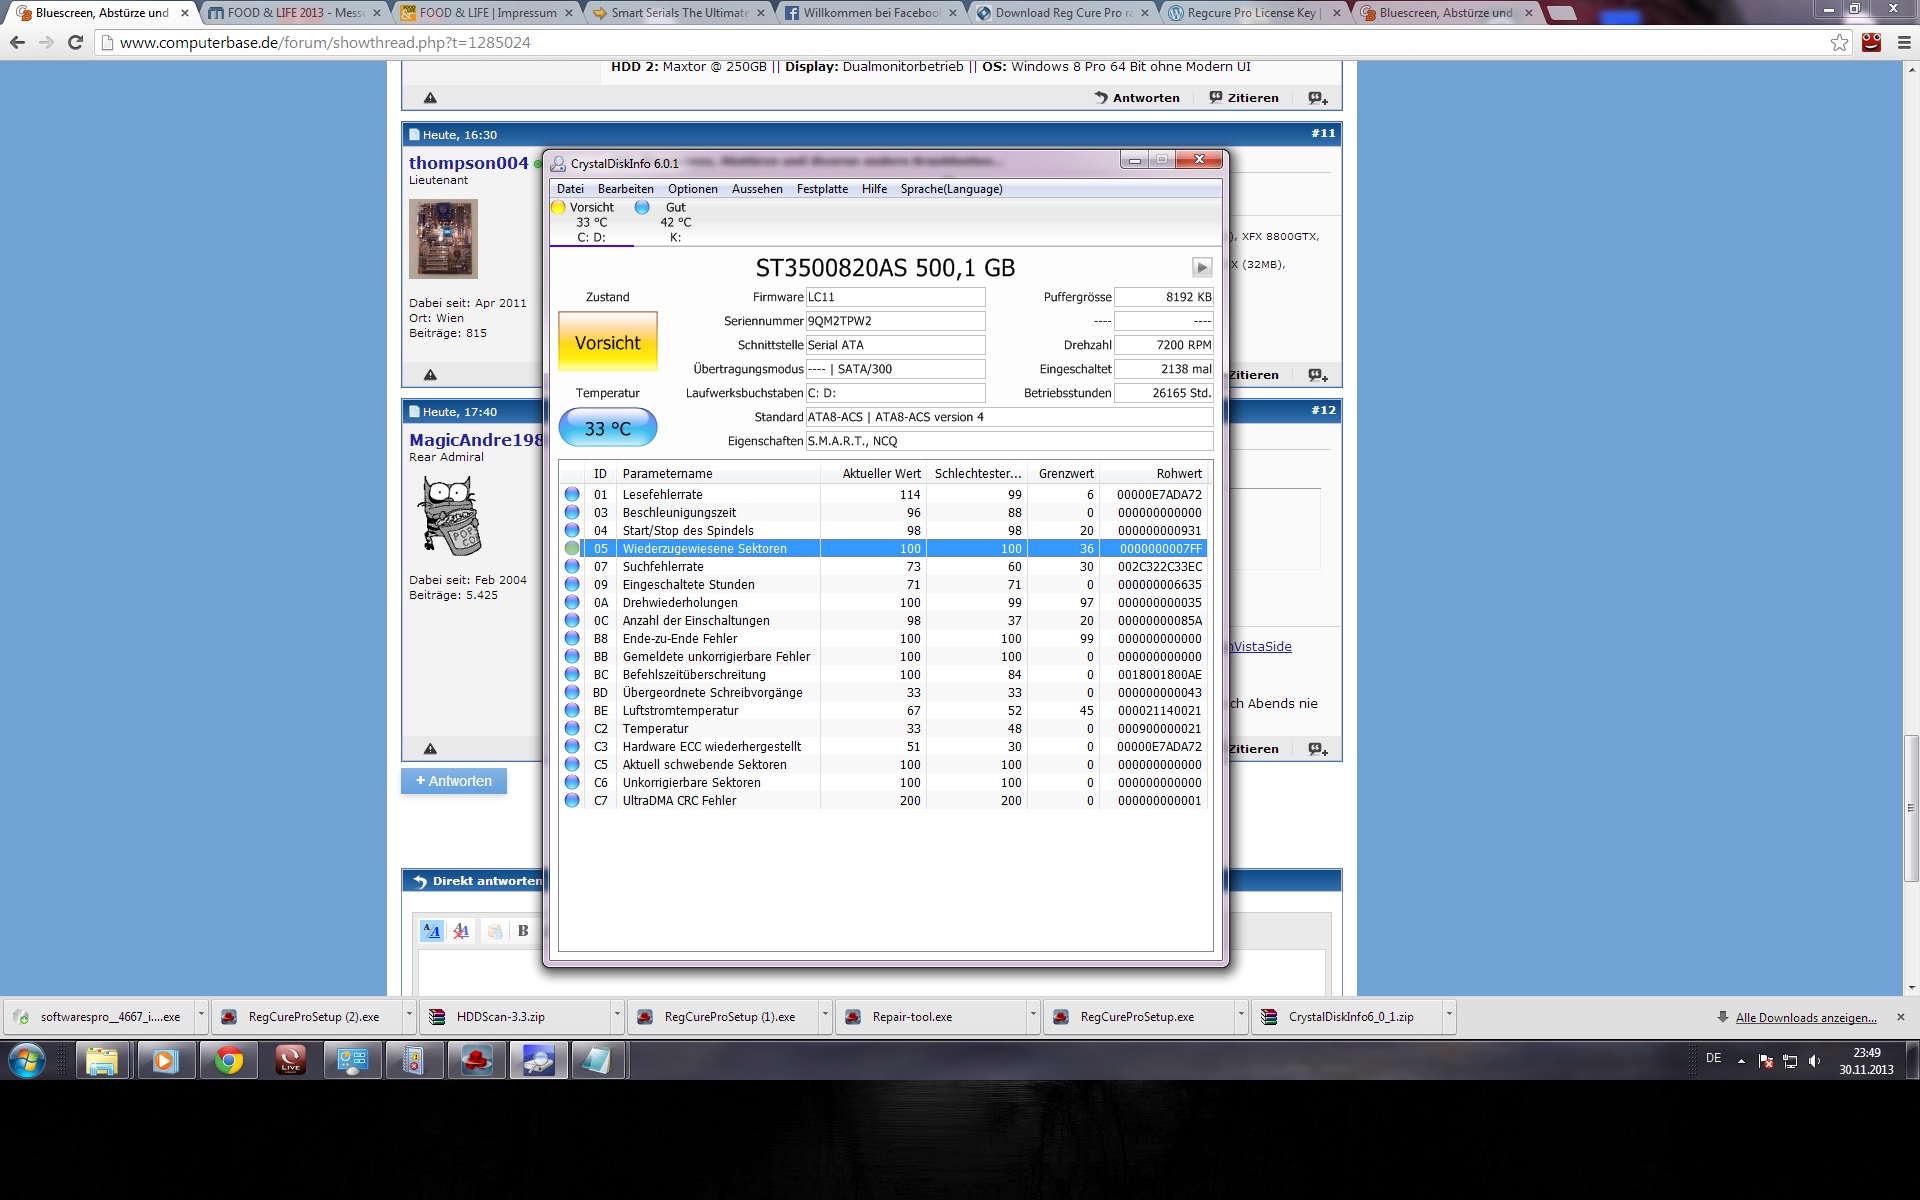
Task: Open the Chrome menu icon
Action: coord(1903,42)
